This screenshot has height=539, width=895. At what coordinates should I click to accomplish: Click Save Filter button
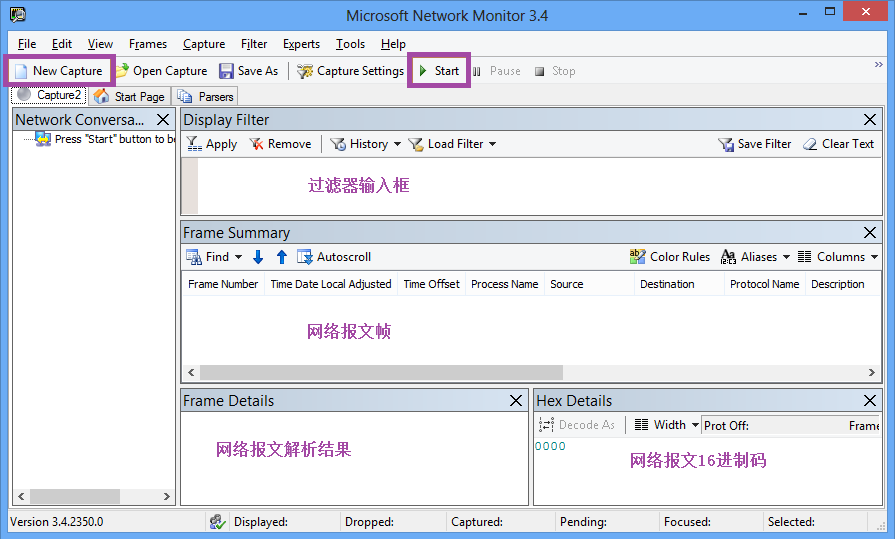point(755,144)
